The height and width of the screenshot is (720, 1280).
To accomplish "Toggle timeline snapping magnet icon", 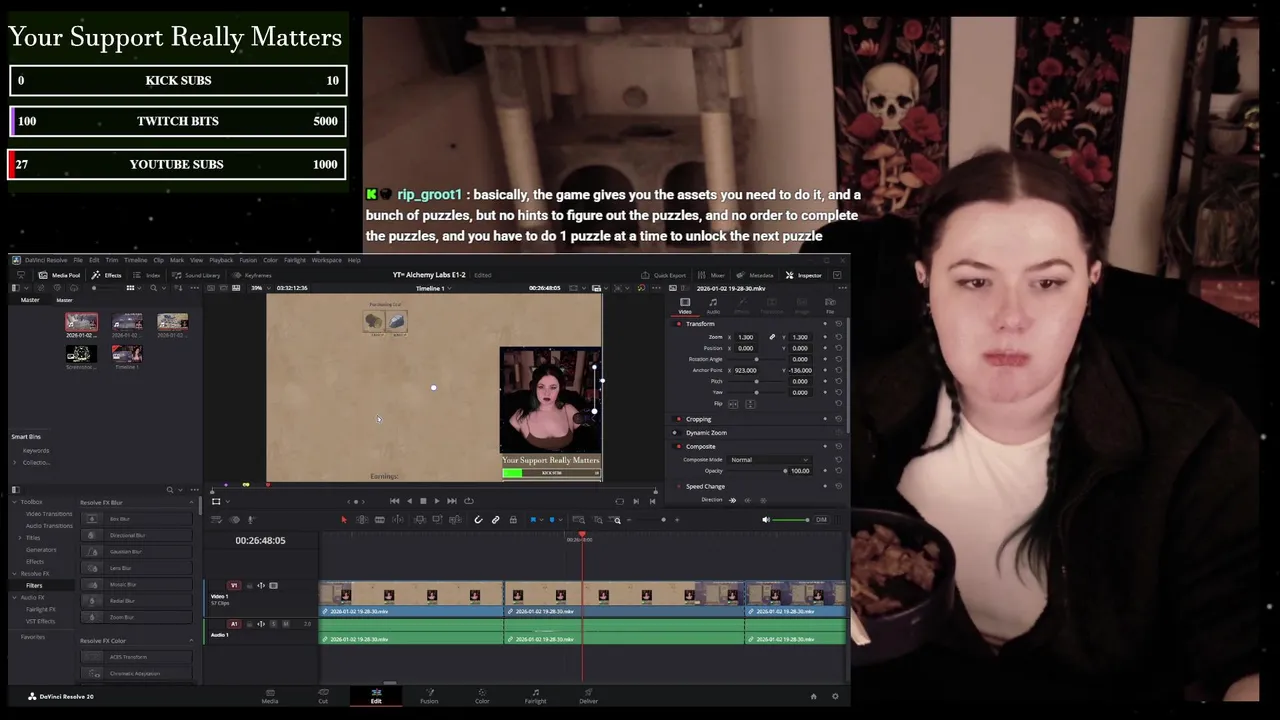I will click(x=478, y=520).
